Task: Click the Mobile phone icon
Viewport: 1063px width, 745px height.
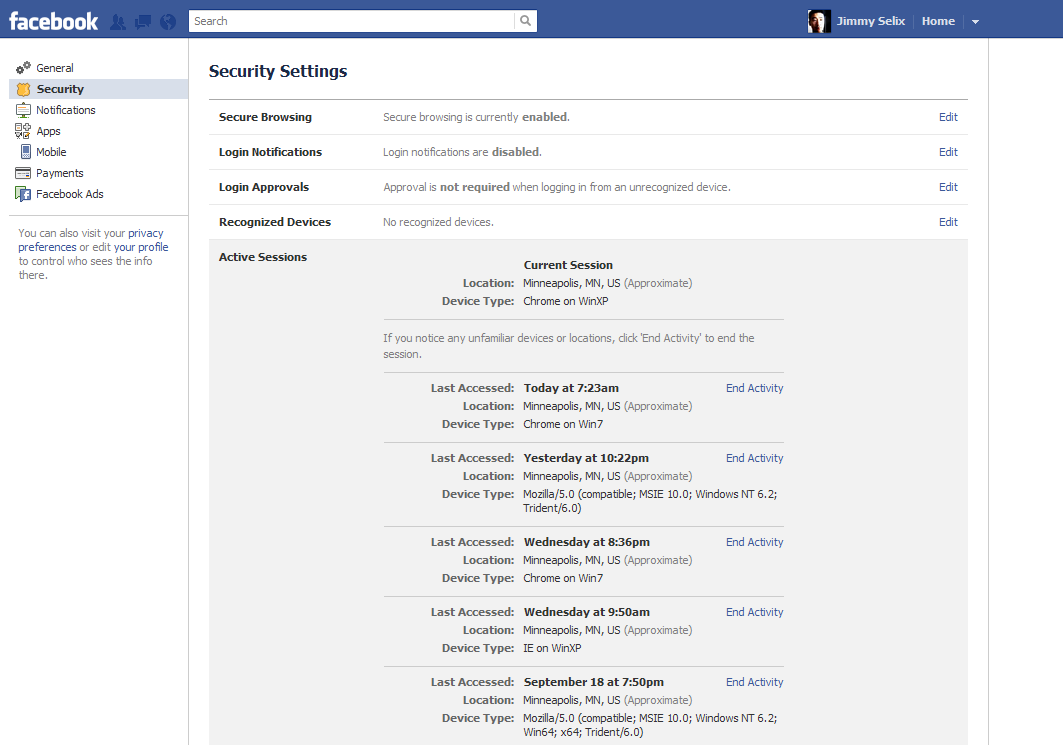Action: pyautogui.click(x=25, y=152)
